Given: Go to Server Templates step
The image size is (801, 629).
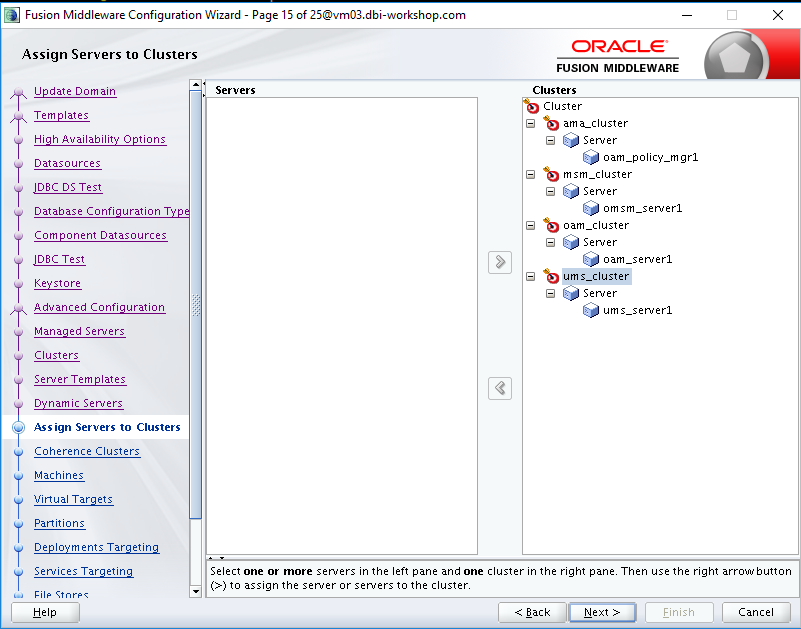Looking at the screenshot, I should [x=80, y=380].
